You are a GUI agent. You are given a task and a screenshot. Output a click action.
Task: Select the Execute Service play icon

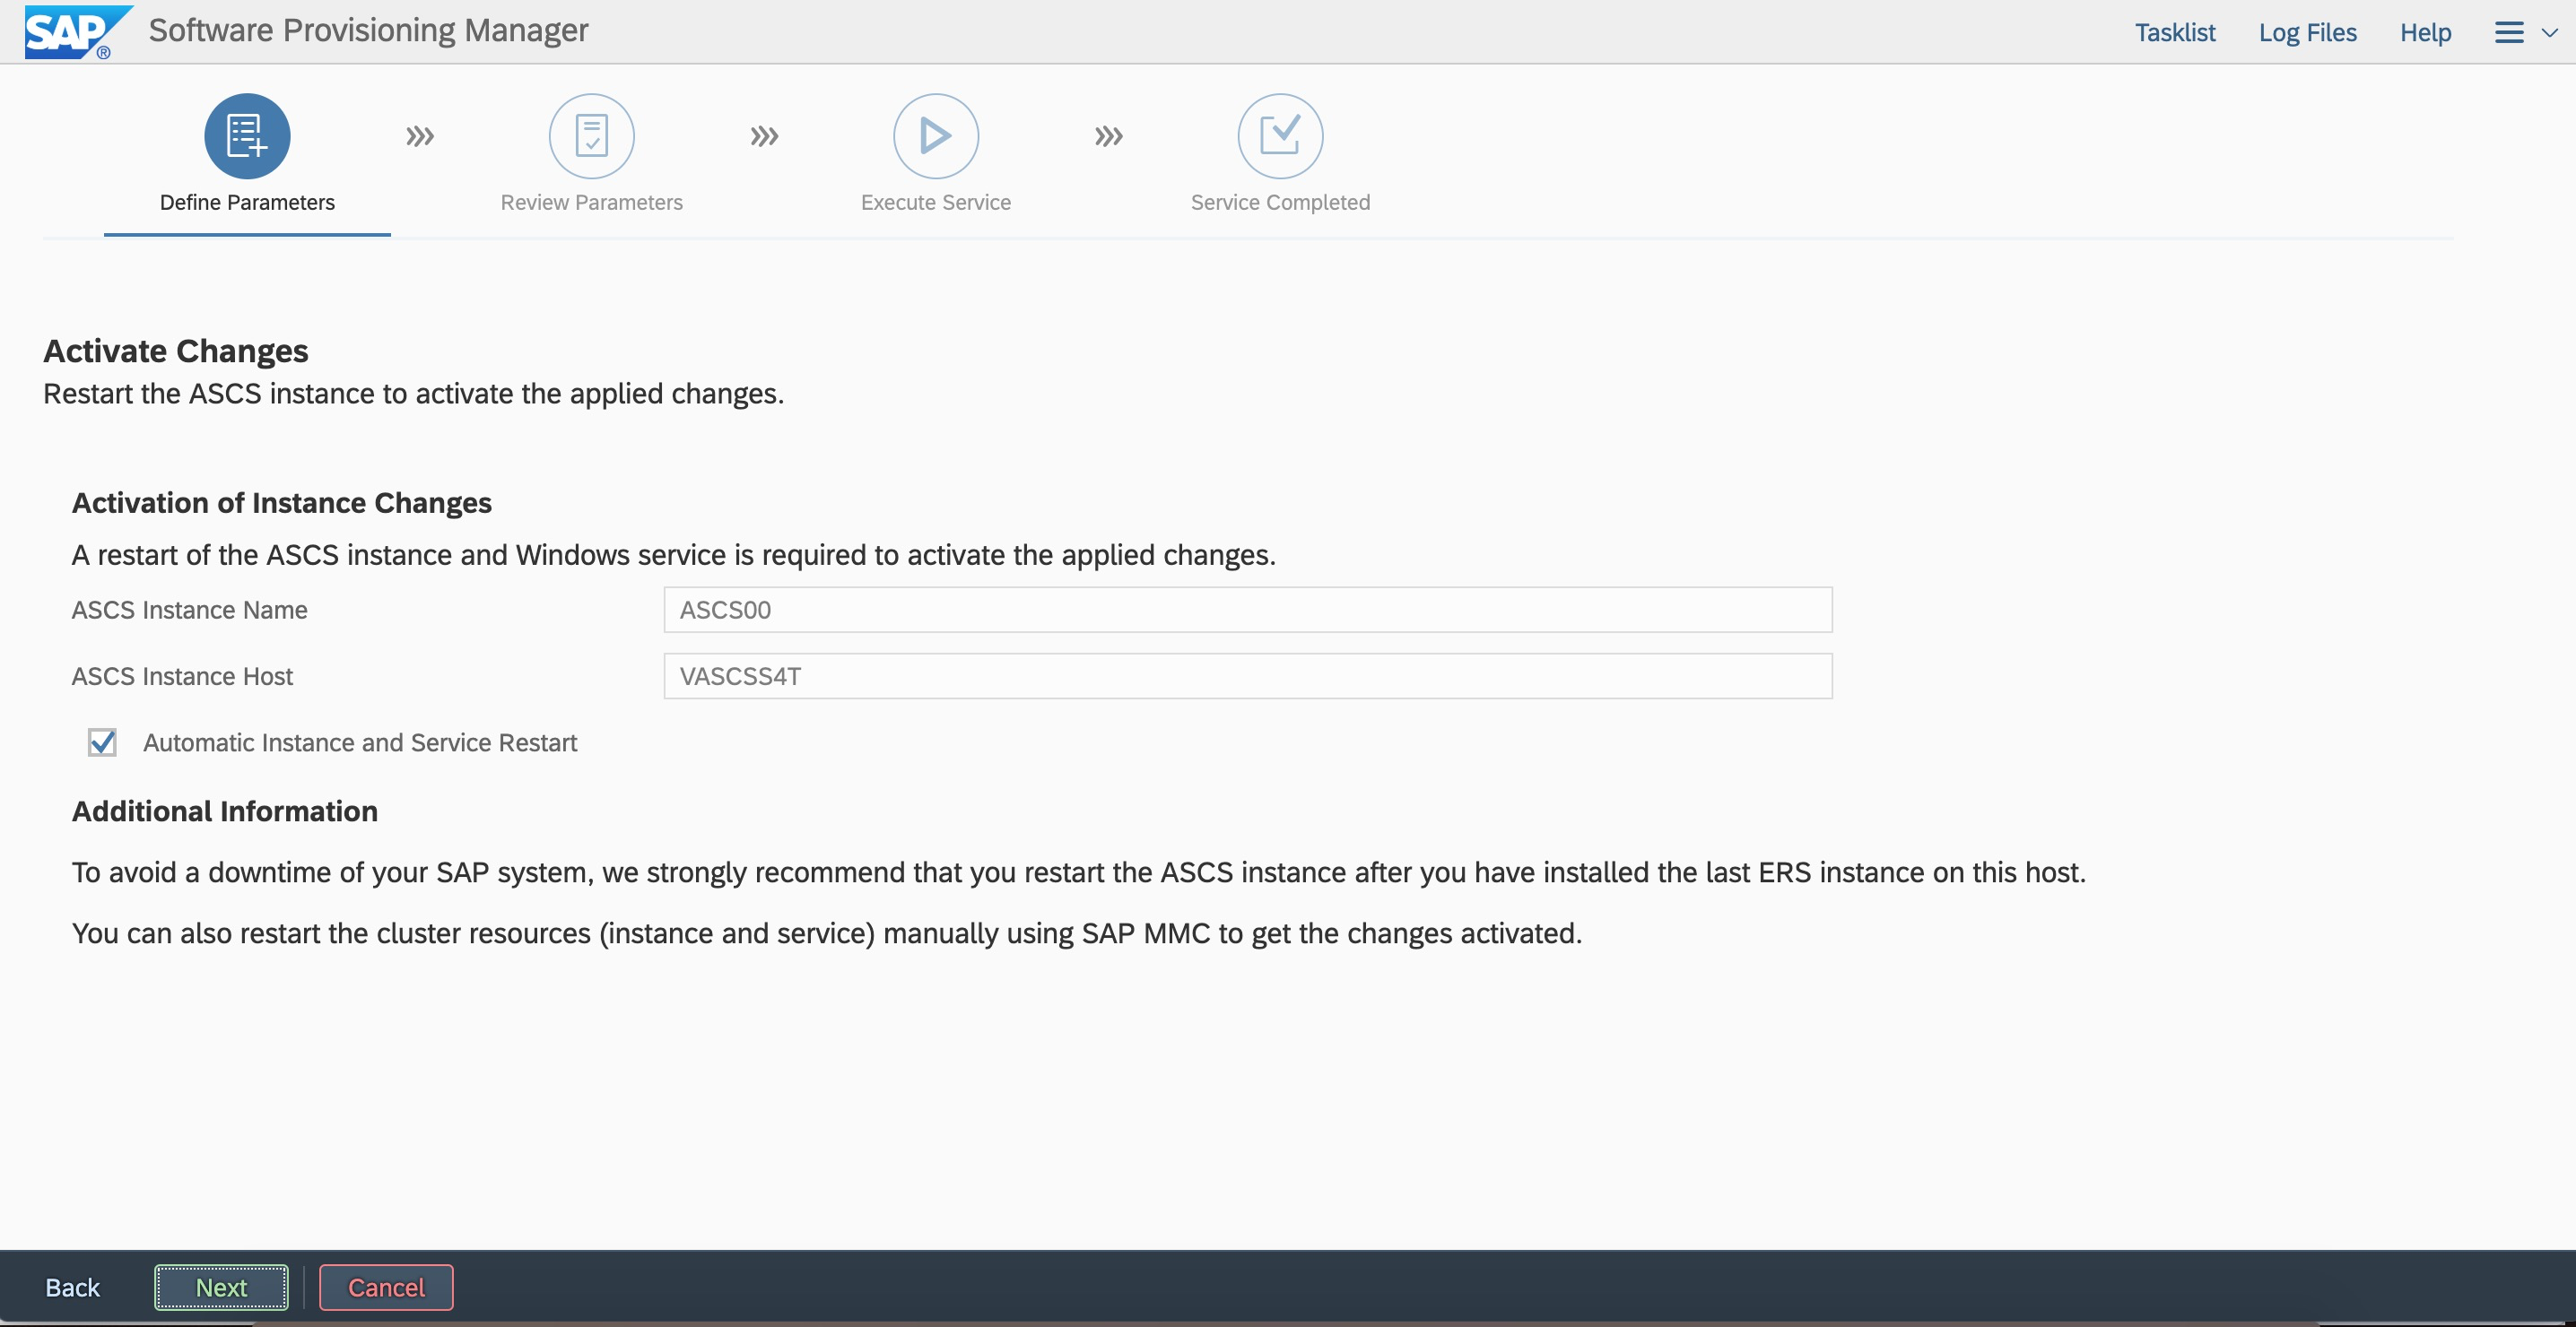pyautogui.click(x=936, y=136)
